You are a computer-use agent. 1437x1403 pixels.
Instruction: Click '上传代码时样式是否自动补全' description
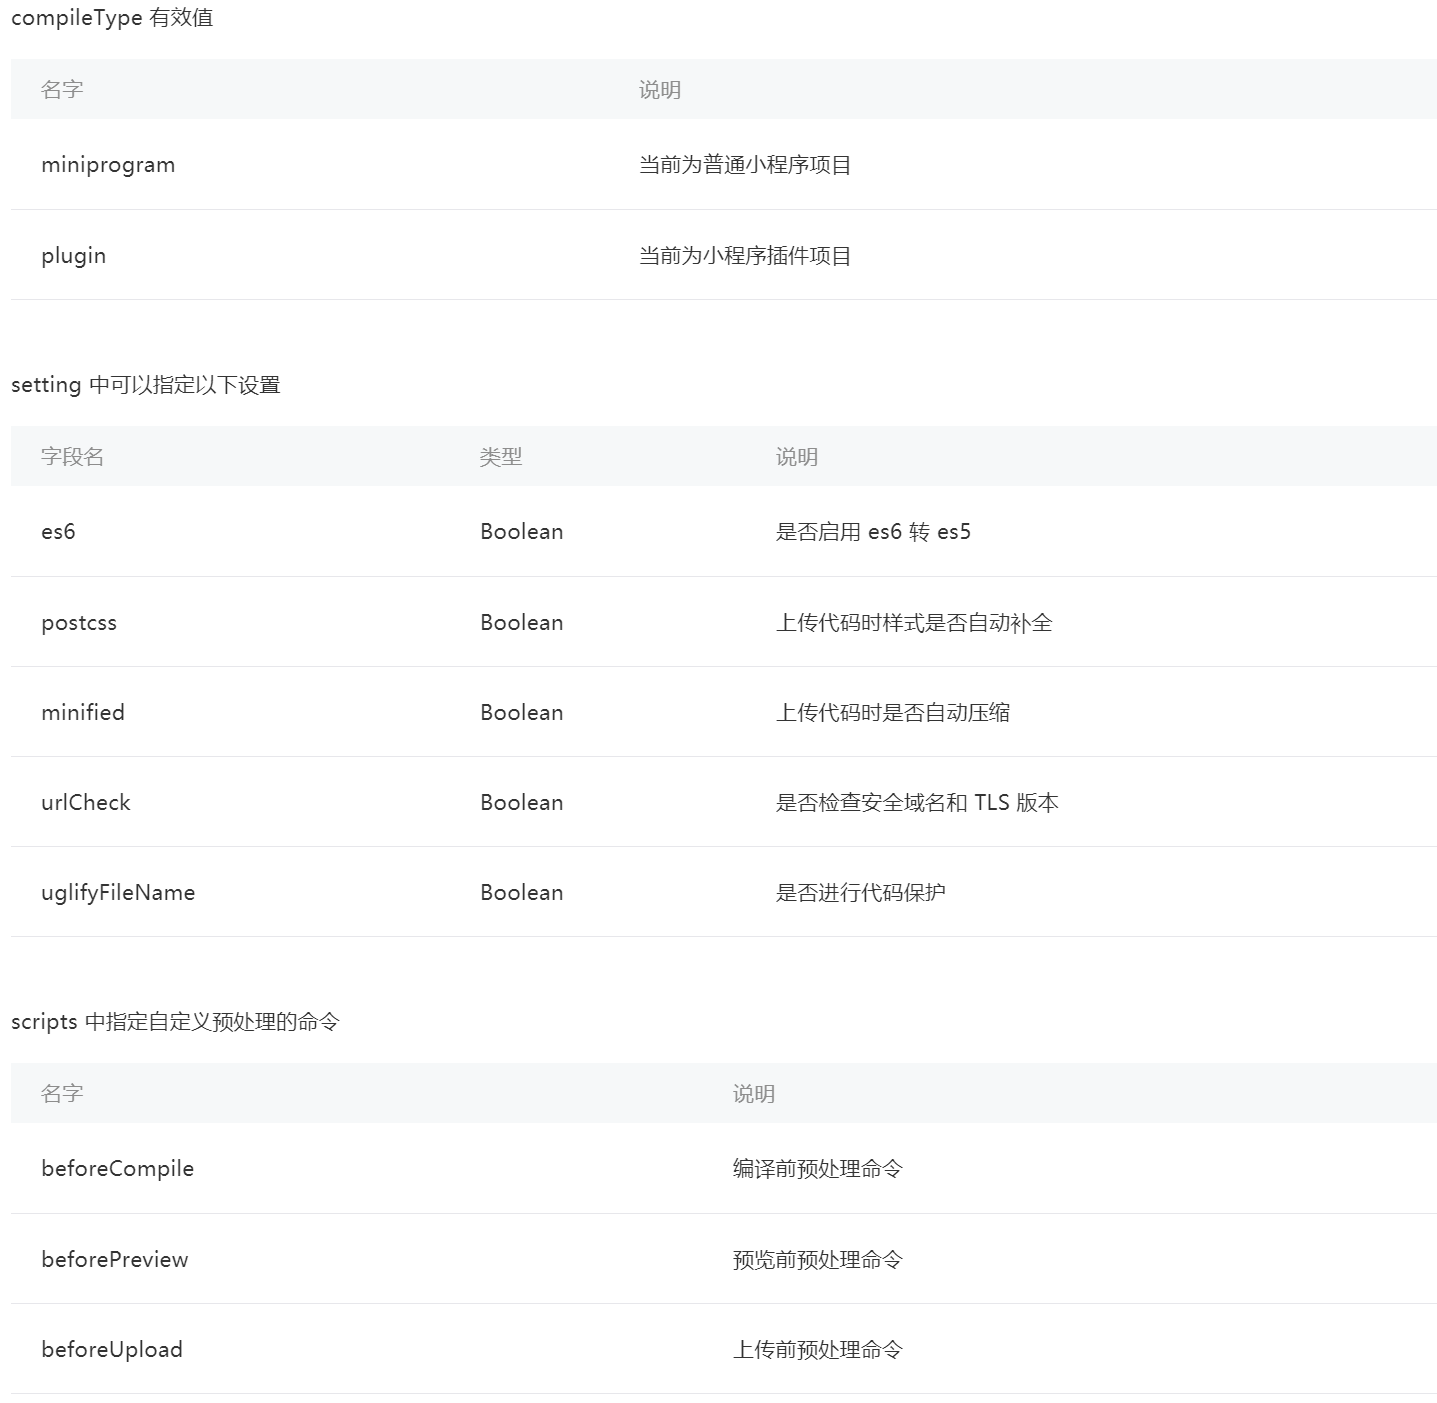[x=914, y=623]
